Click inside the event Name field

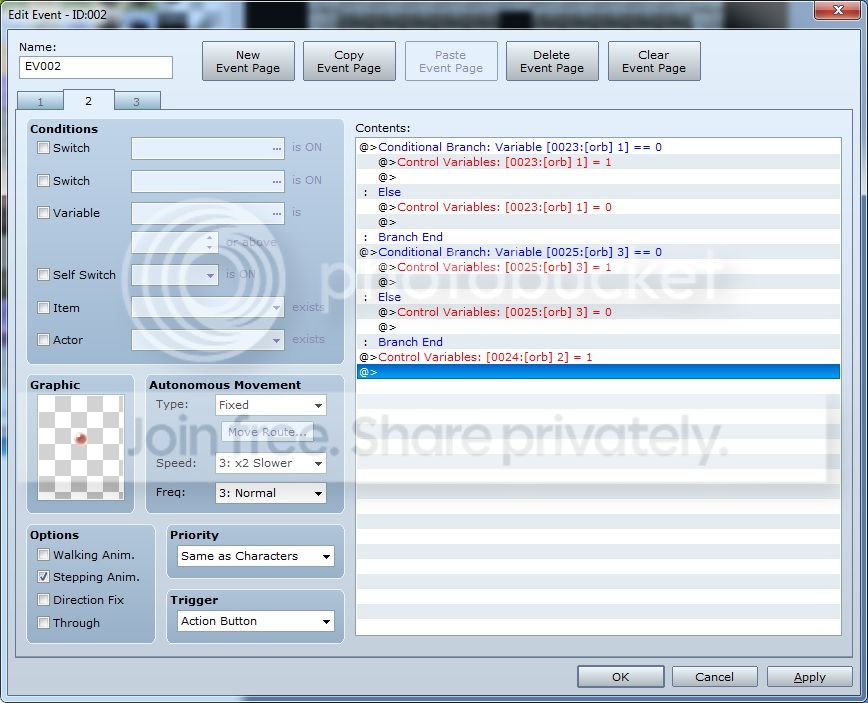point(96,67)
